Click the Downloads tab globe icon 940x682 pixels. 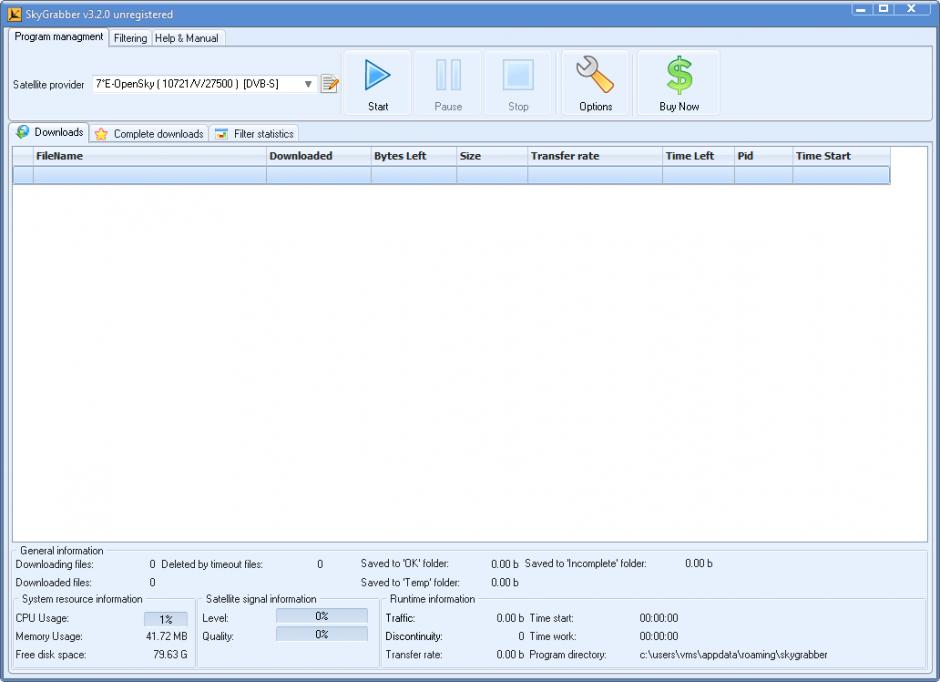[23, 132]
